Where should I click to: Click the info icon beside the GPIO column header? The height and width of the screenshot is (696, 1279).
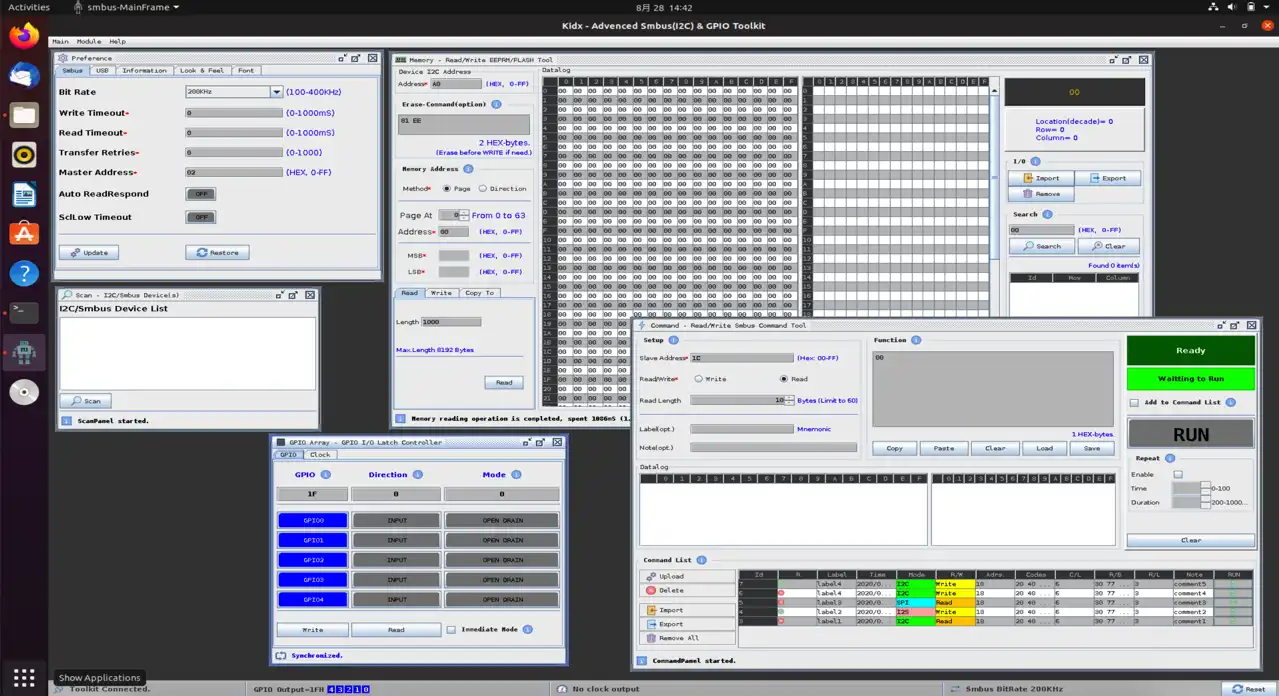(325, 475)
